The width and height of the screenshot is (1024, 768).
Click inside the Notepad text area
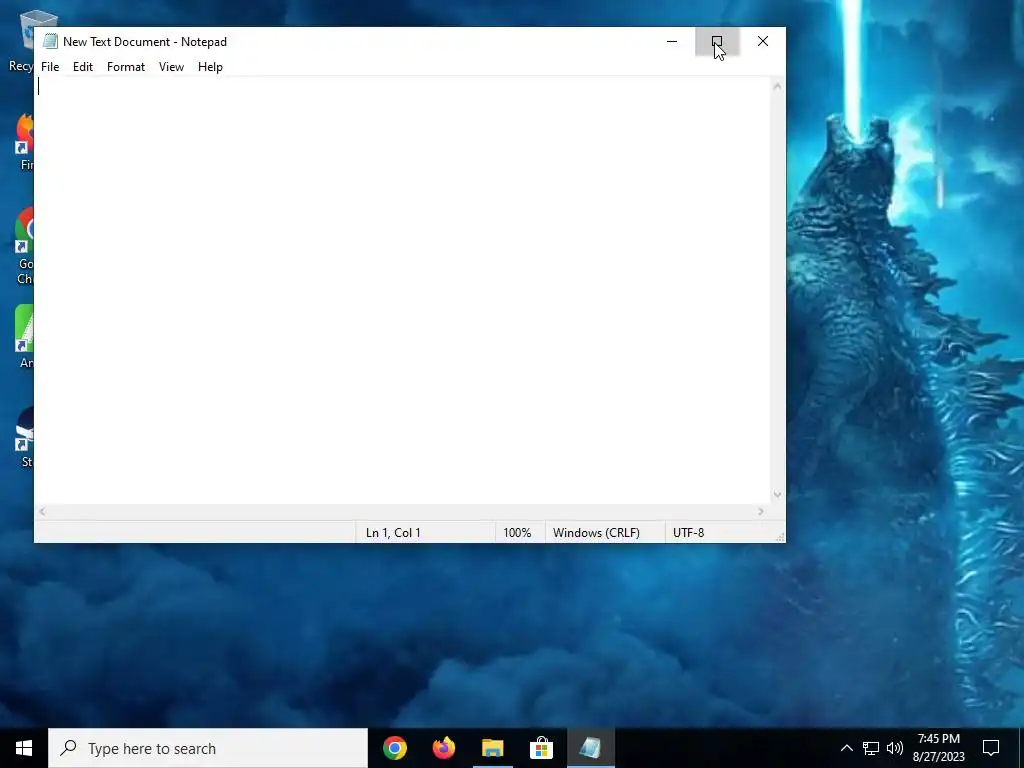tap(402, 290)
